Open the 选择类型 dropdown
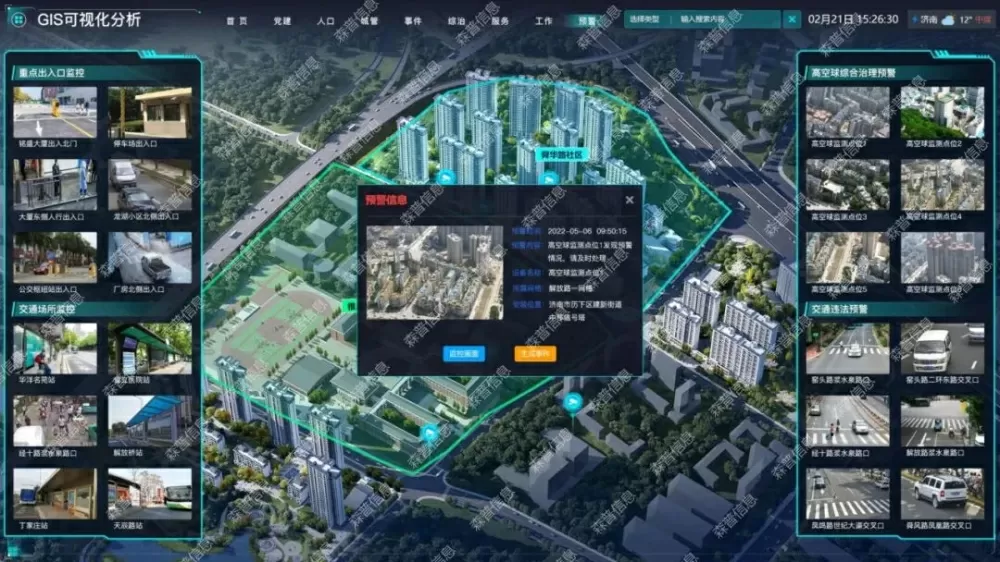 click(649, 19)
